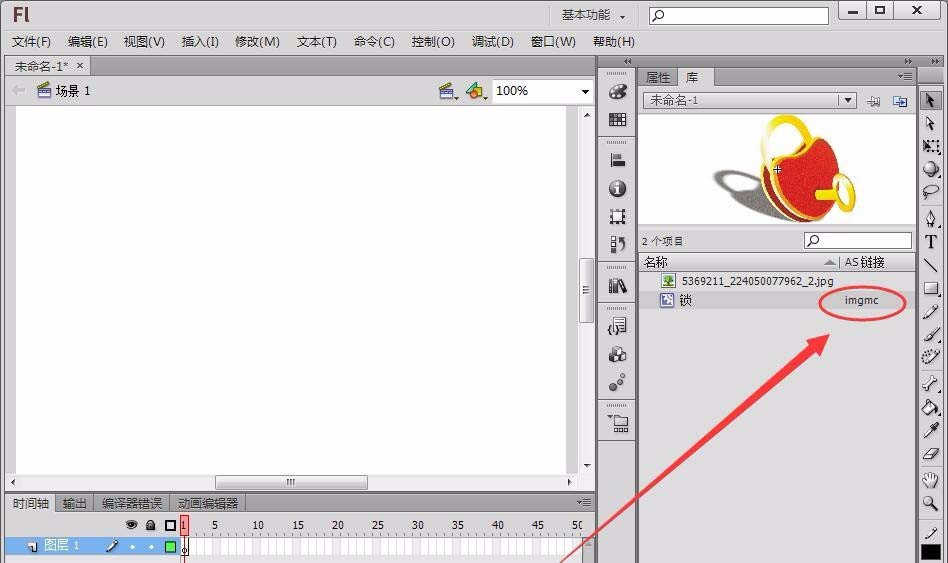This screenshot has height=563, width=948.
Task: Click the New Library Panel icon
Action: coord(900,101)
